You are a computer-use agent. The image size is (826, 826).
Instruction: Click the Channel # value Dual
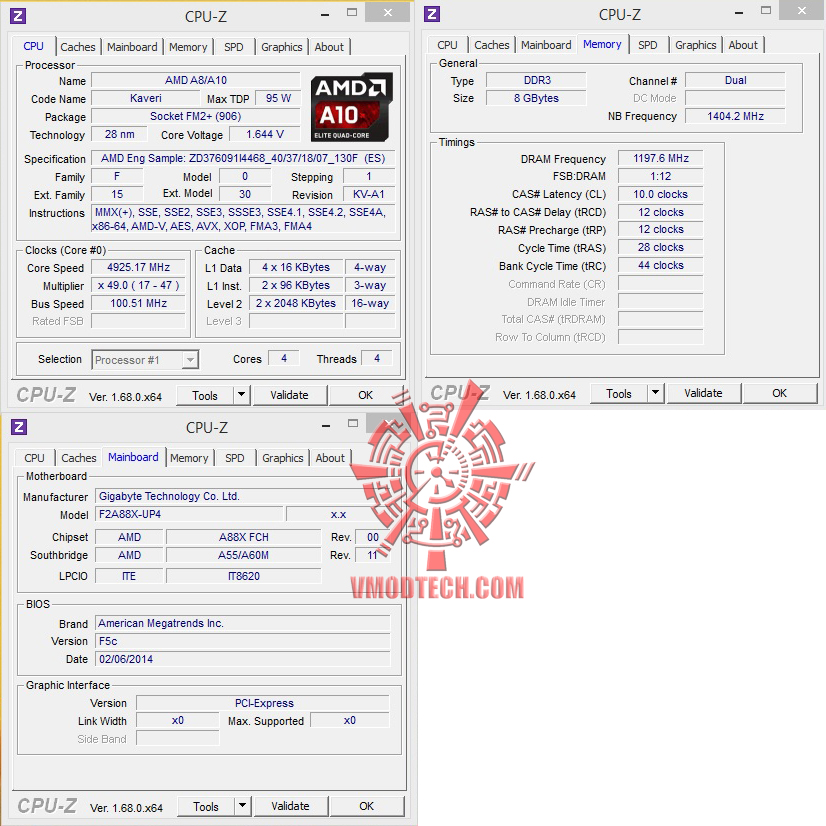click(x=735, y=81)
